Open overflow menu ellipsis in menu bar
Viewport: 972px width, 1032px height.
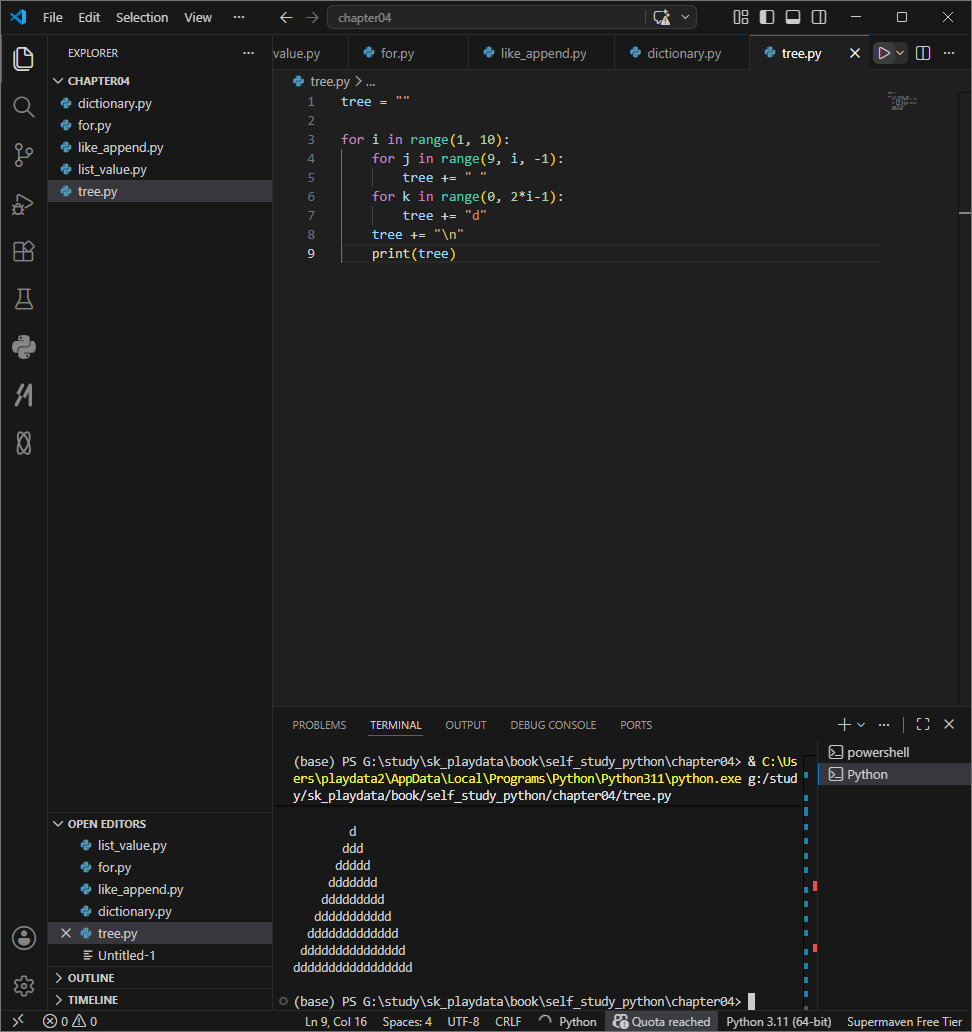tap(239, 18)
